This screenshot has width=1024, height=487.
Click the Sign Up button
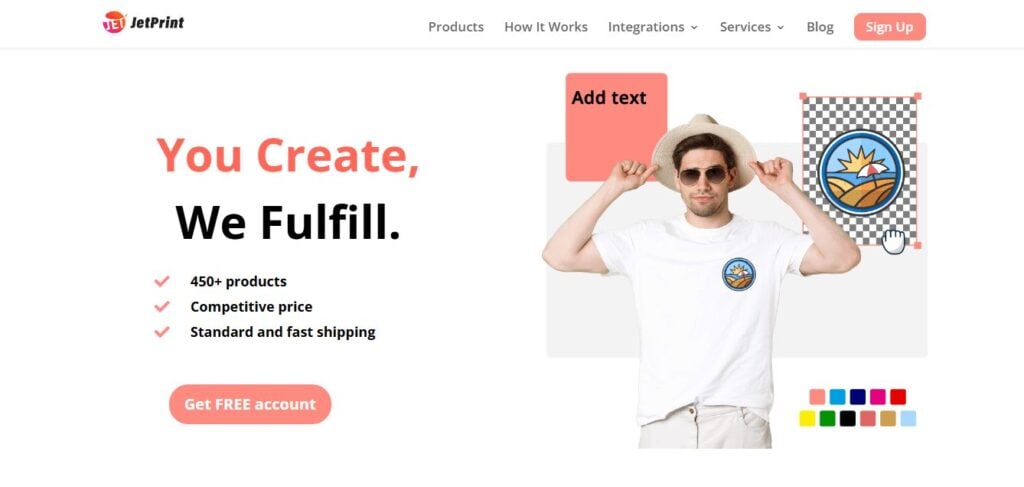coord(889,27)
